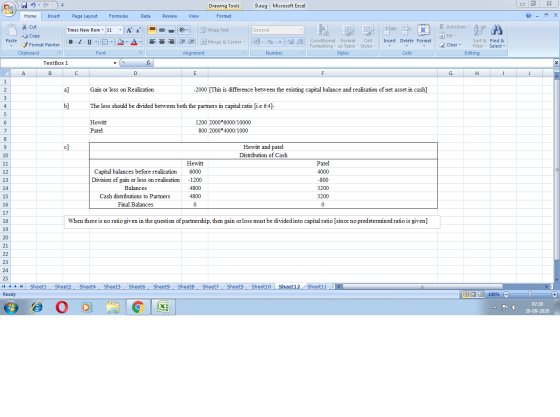The width and height of the screenshot is (560, 417).
Task: Expand the Name Box dropdown arrow
Action: 115,63
